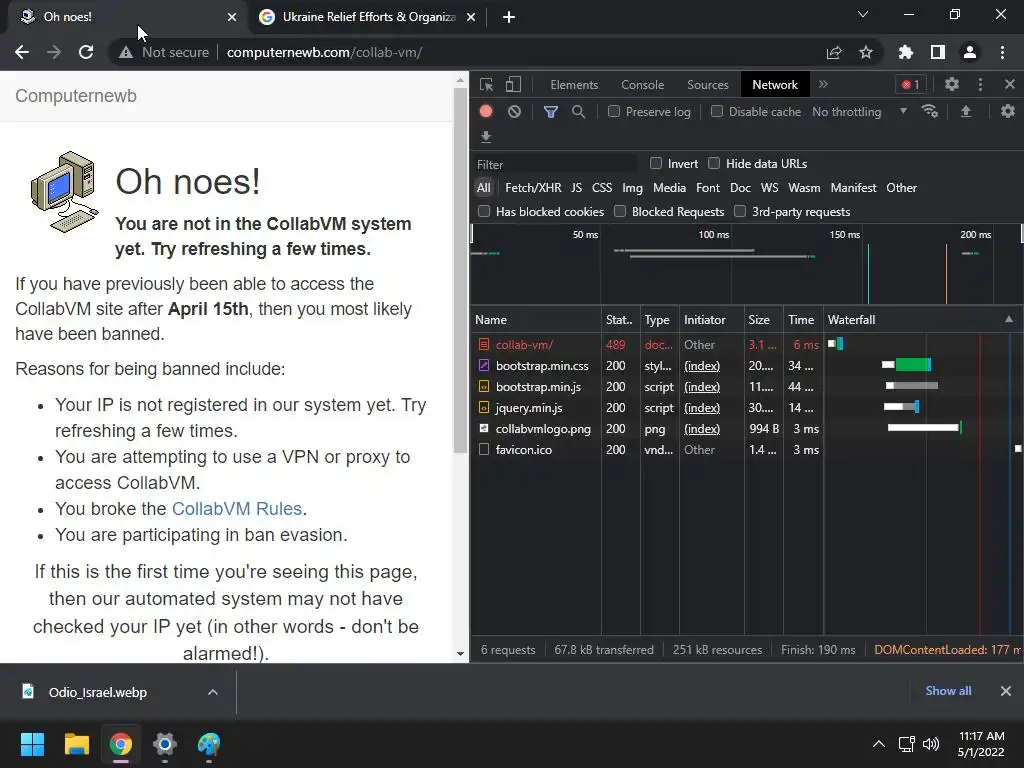1024x768 pixels.
Task: Toggle Chrome side panel icon
Action: 938,52
